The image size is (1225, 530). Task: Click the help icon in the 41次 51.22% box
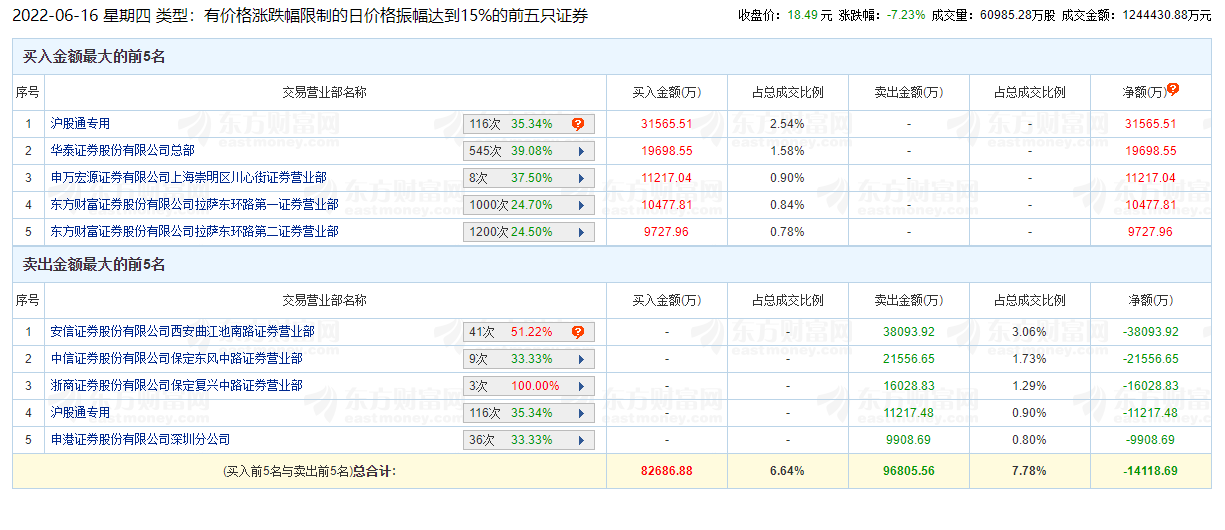pyautogui.click(x=578, y=332)
